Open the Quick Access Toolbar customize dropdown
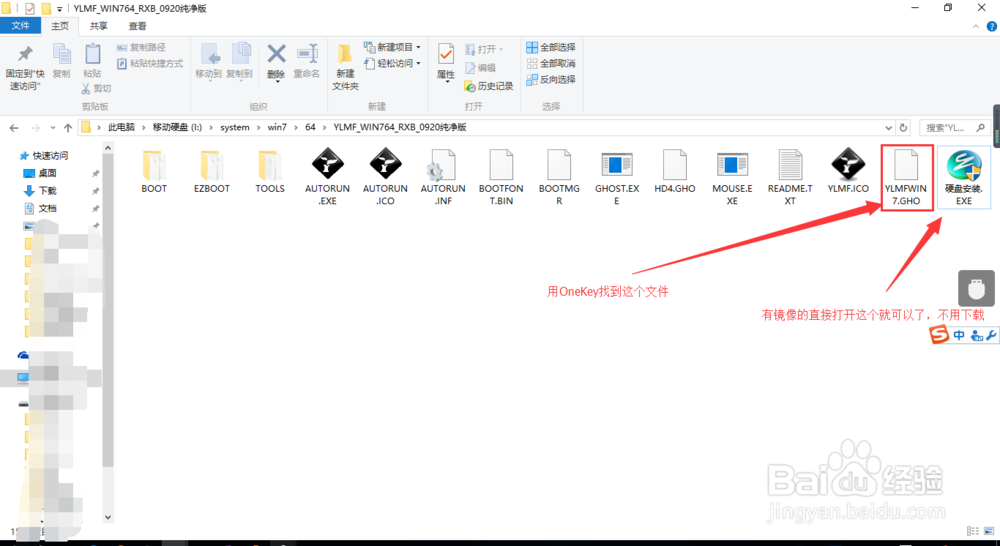Image resolution: width=1000 pixels, height=546 pixels. click(x=60, y=9)
